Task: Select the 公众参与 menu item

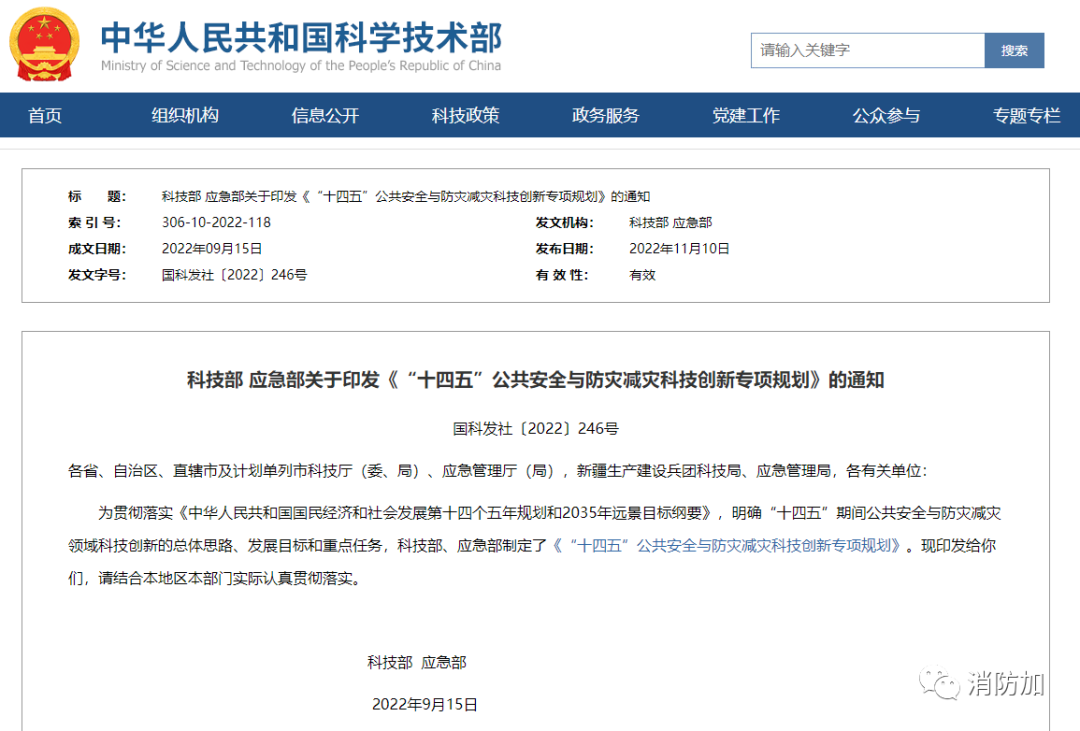Action: 885,115
